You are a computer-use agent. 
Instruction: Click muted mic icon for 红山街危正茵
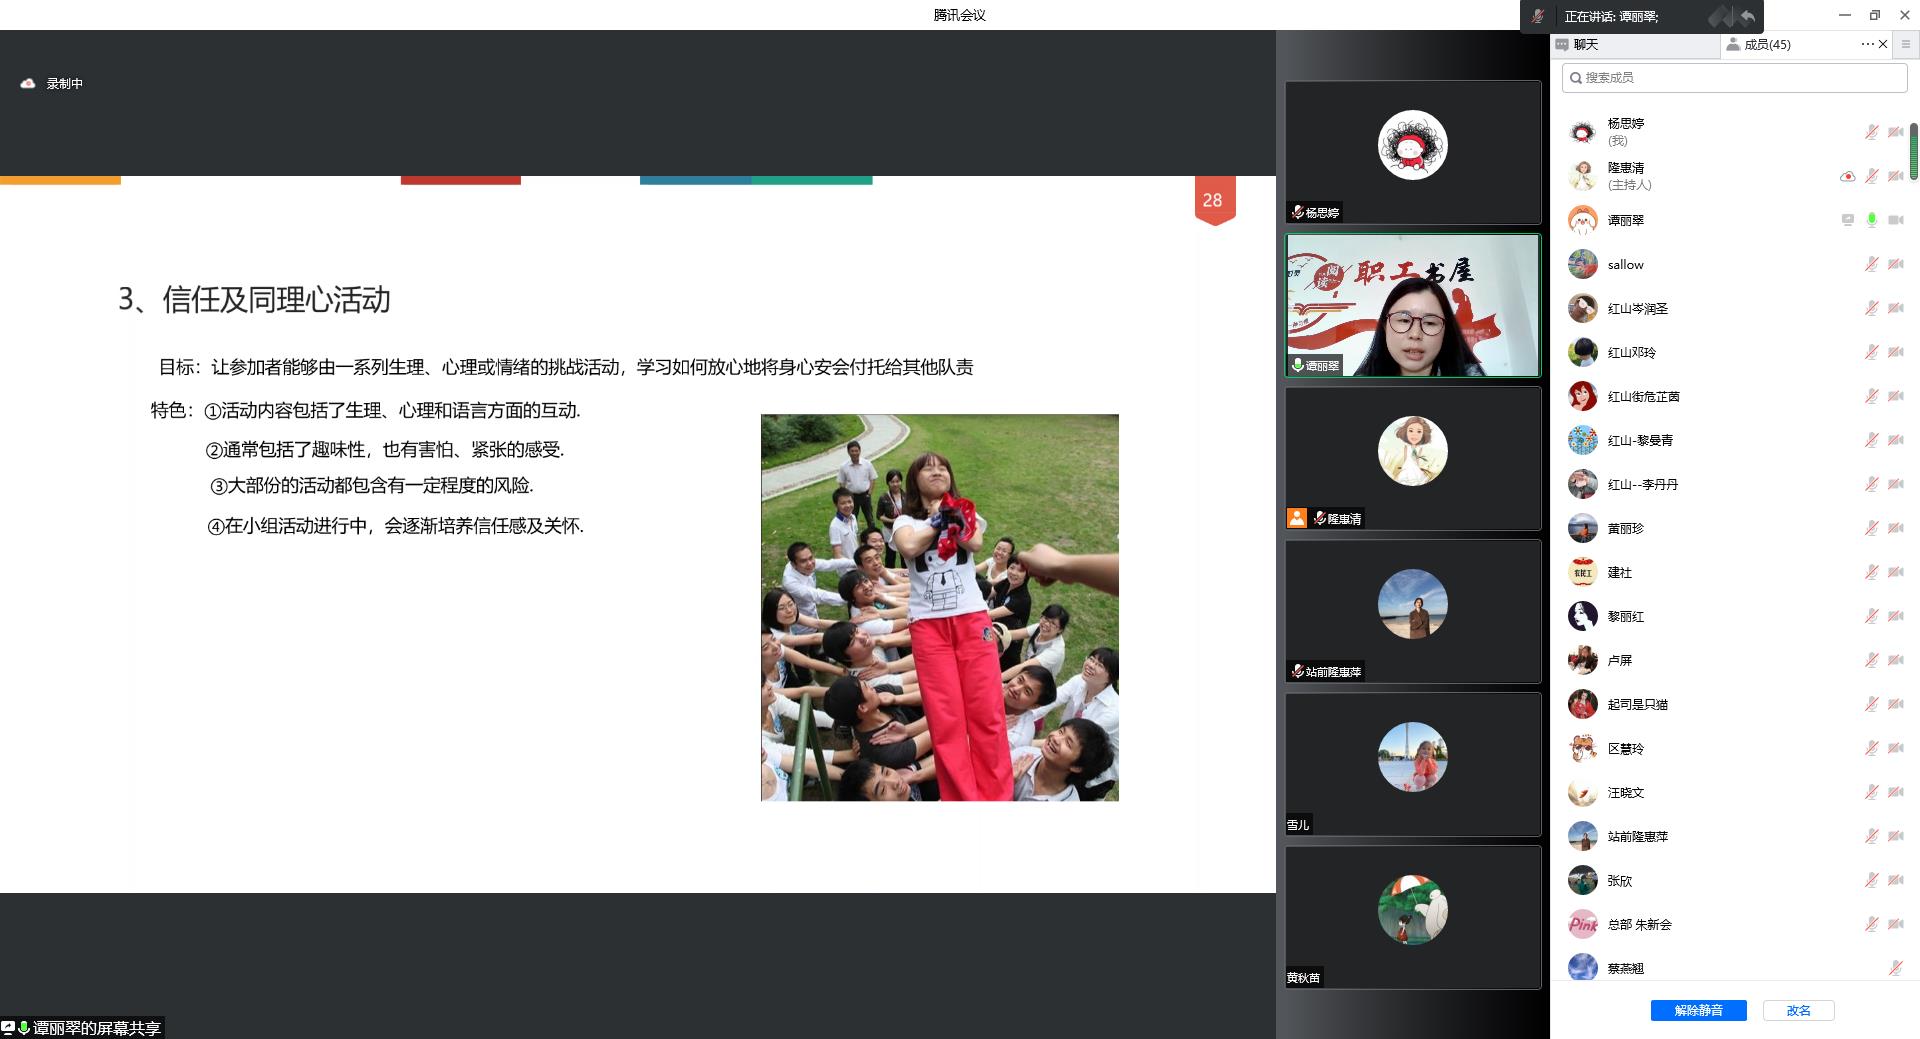[1871, 396]
